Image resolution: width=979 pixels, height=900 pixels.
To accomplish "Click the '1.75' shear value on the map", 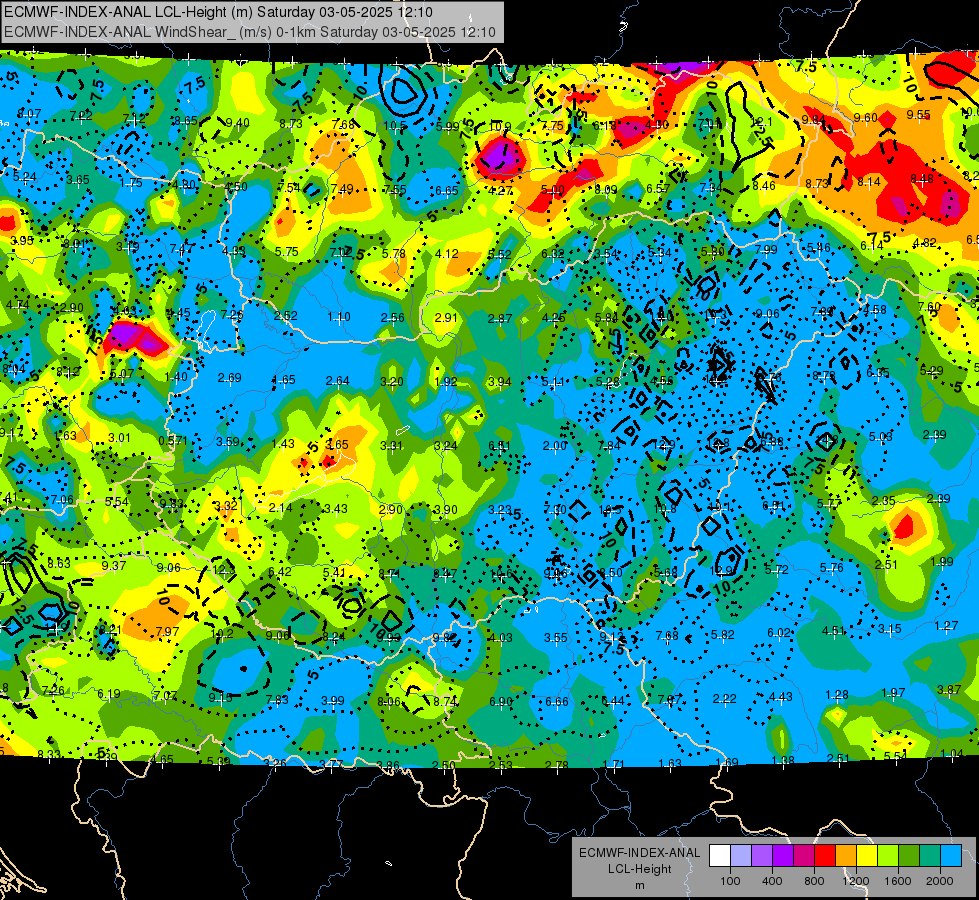I will pos(131,183).
